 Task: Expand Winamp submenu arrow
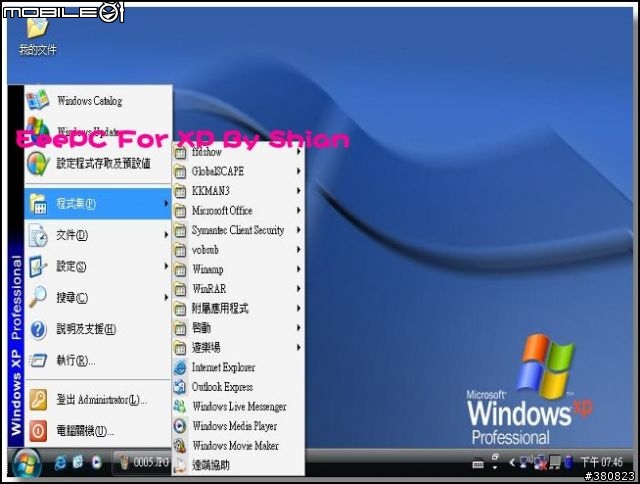click(298, 269)
